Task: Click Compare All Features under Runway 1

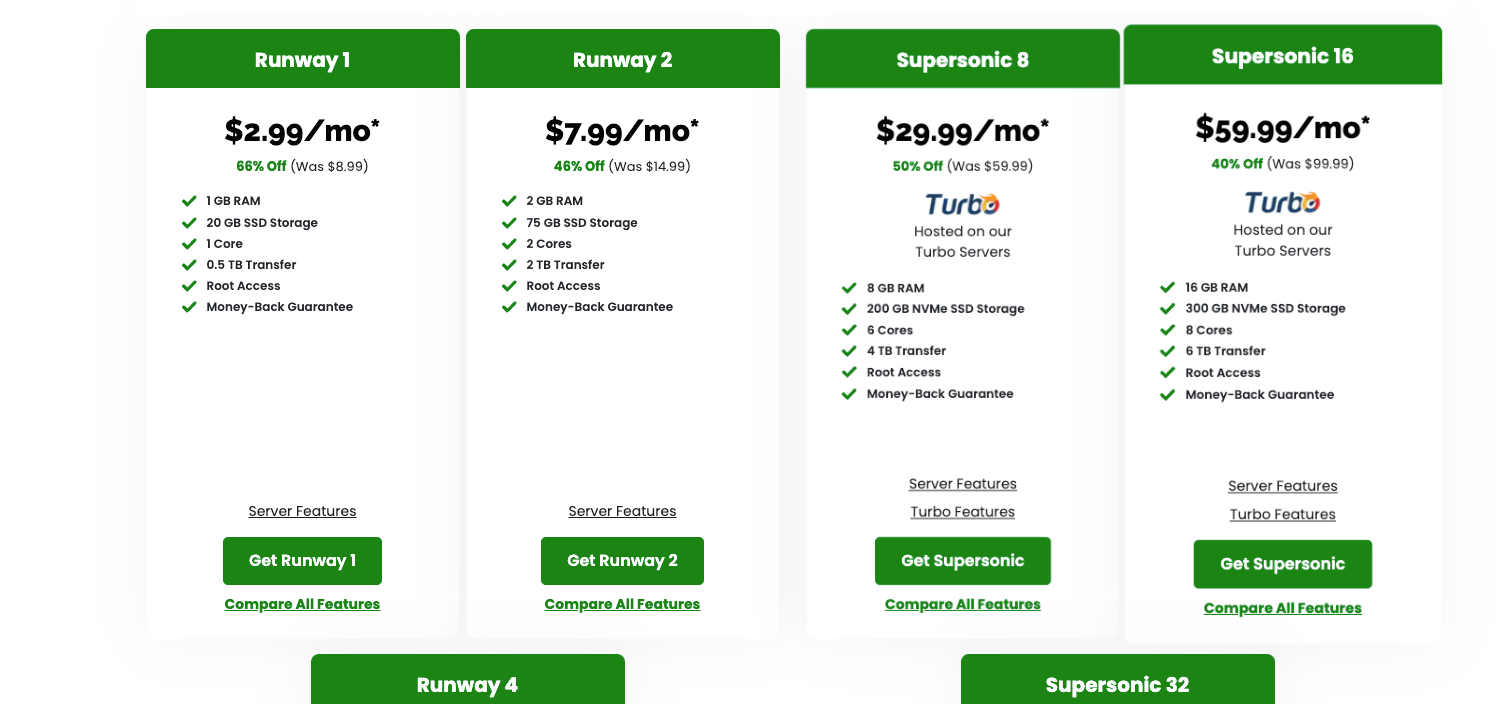Action: (302, 604)
